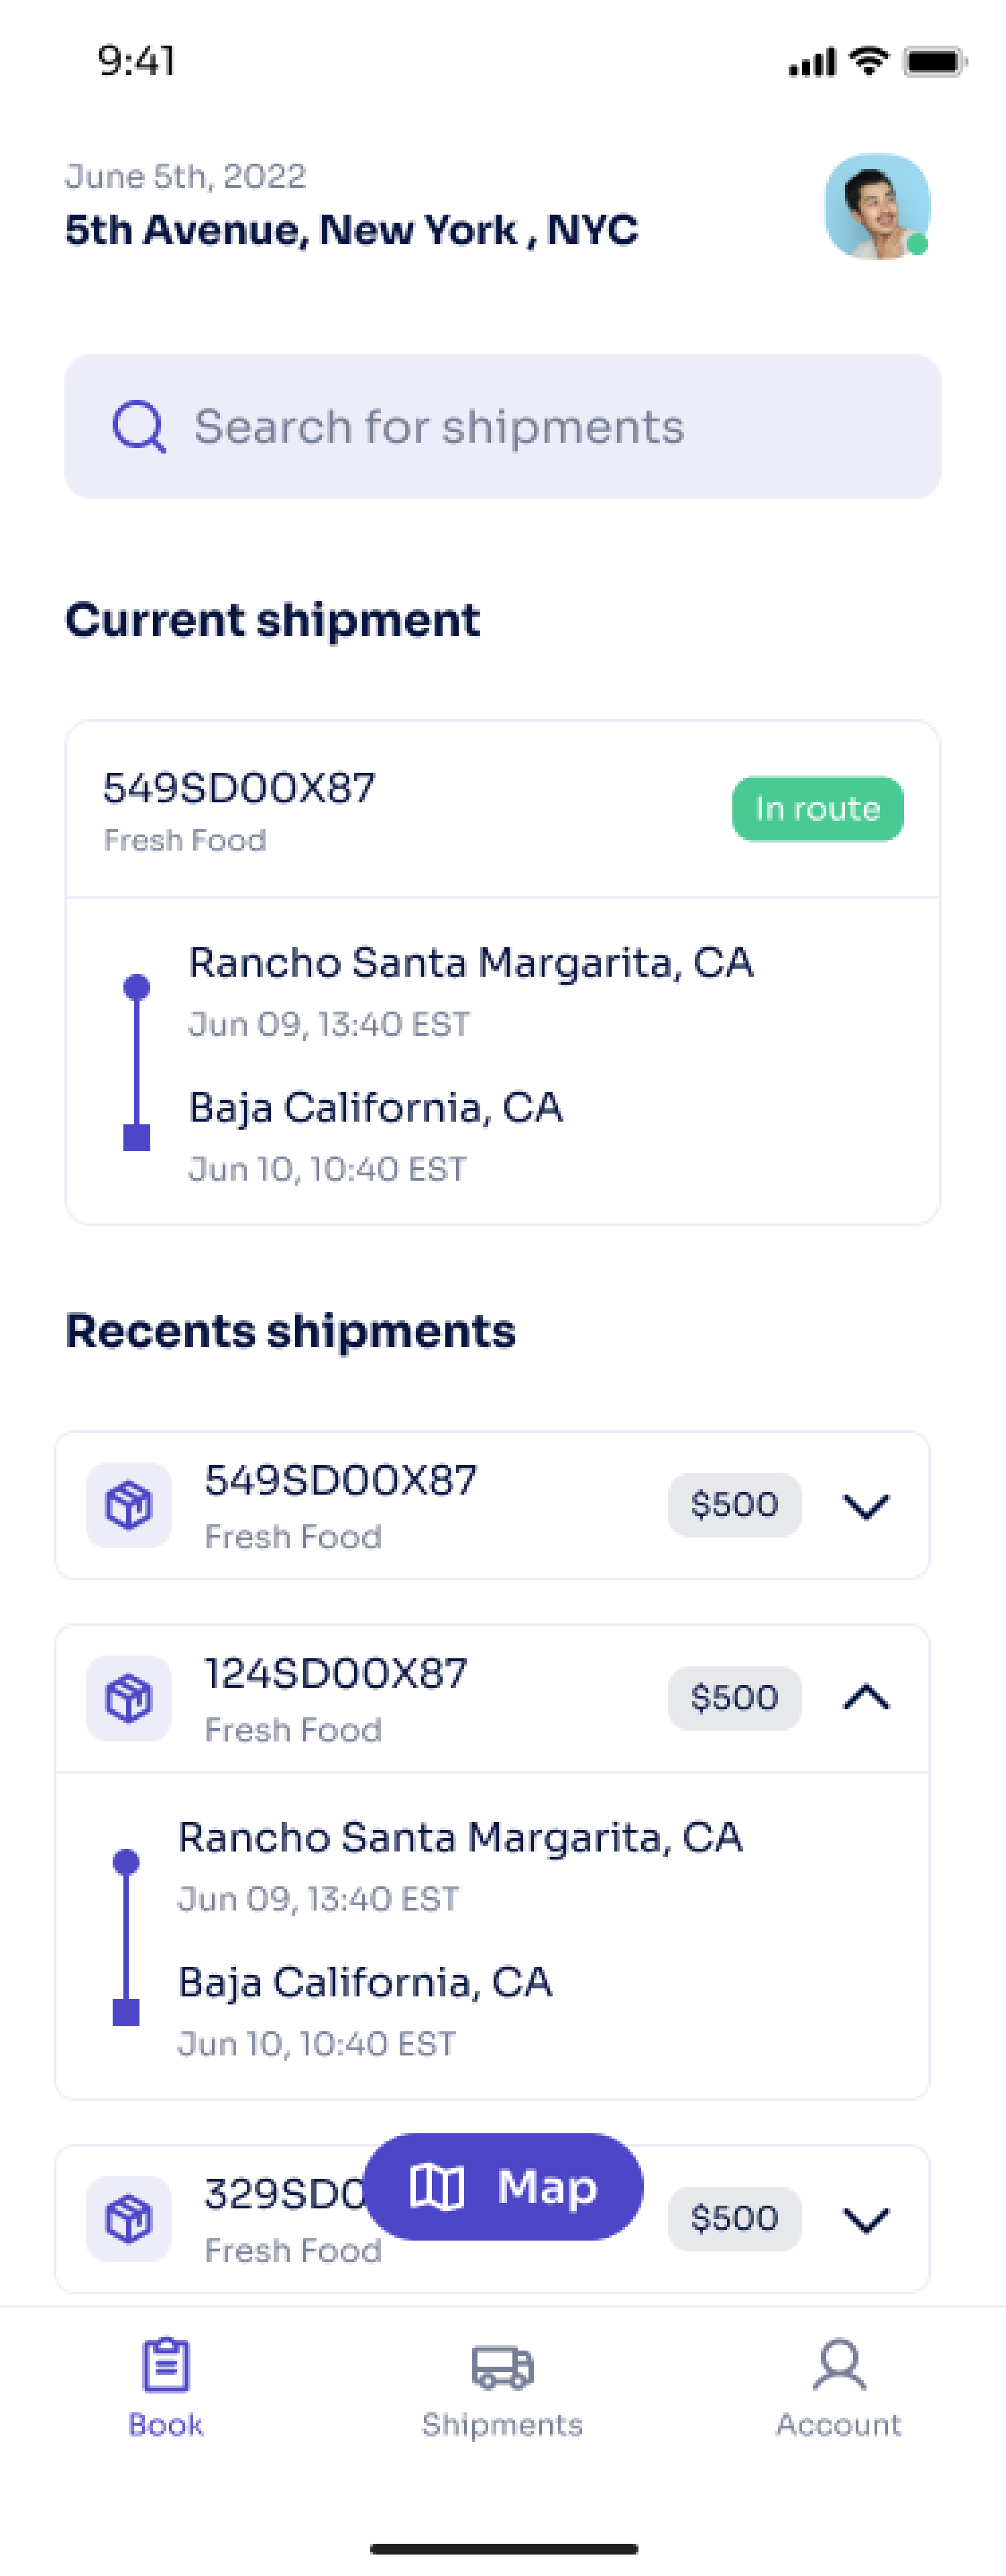Image resolution: width=1006 pixels, height=2576 pixels.
Task: Tap the Book clipboard icon
Action: click(x=166, y=2364)
